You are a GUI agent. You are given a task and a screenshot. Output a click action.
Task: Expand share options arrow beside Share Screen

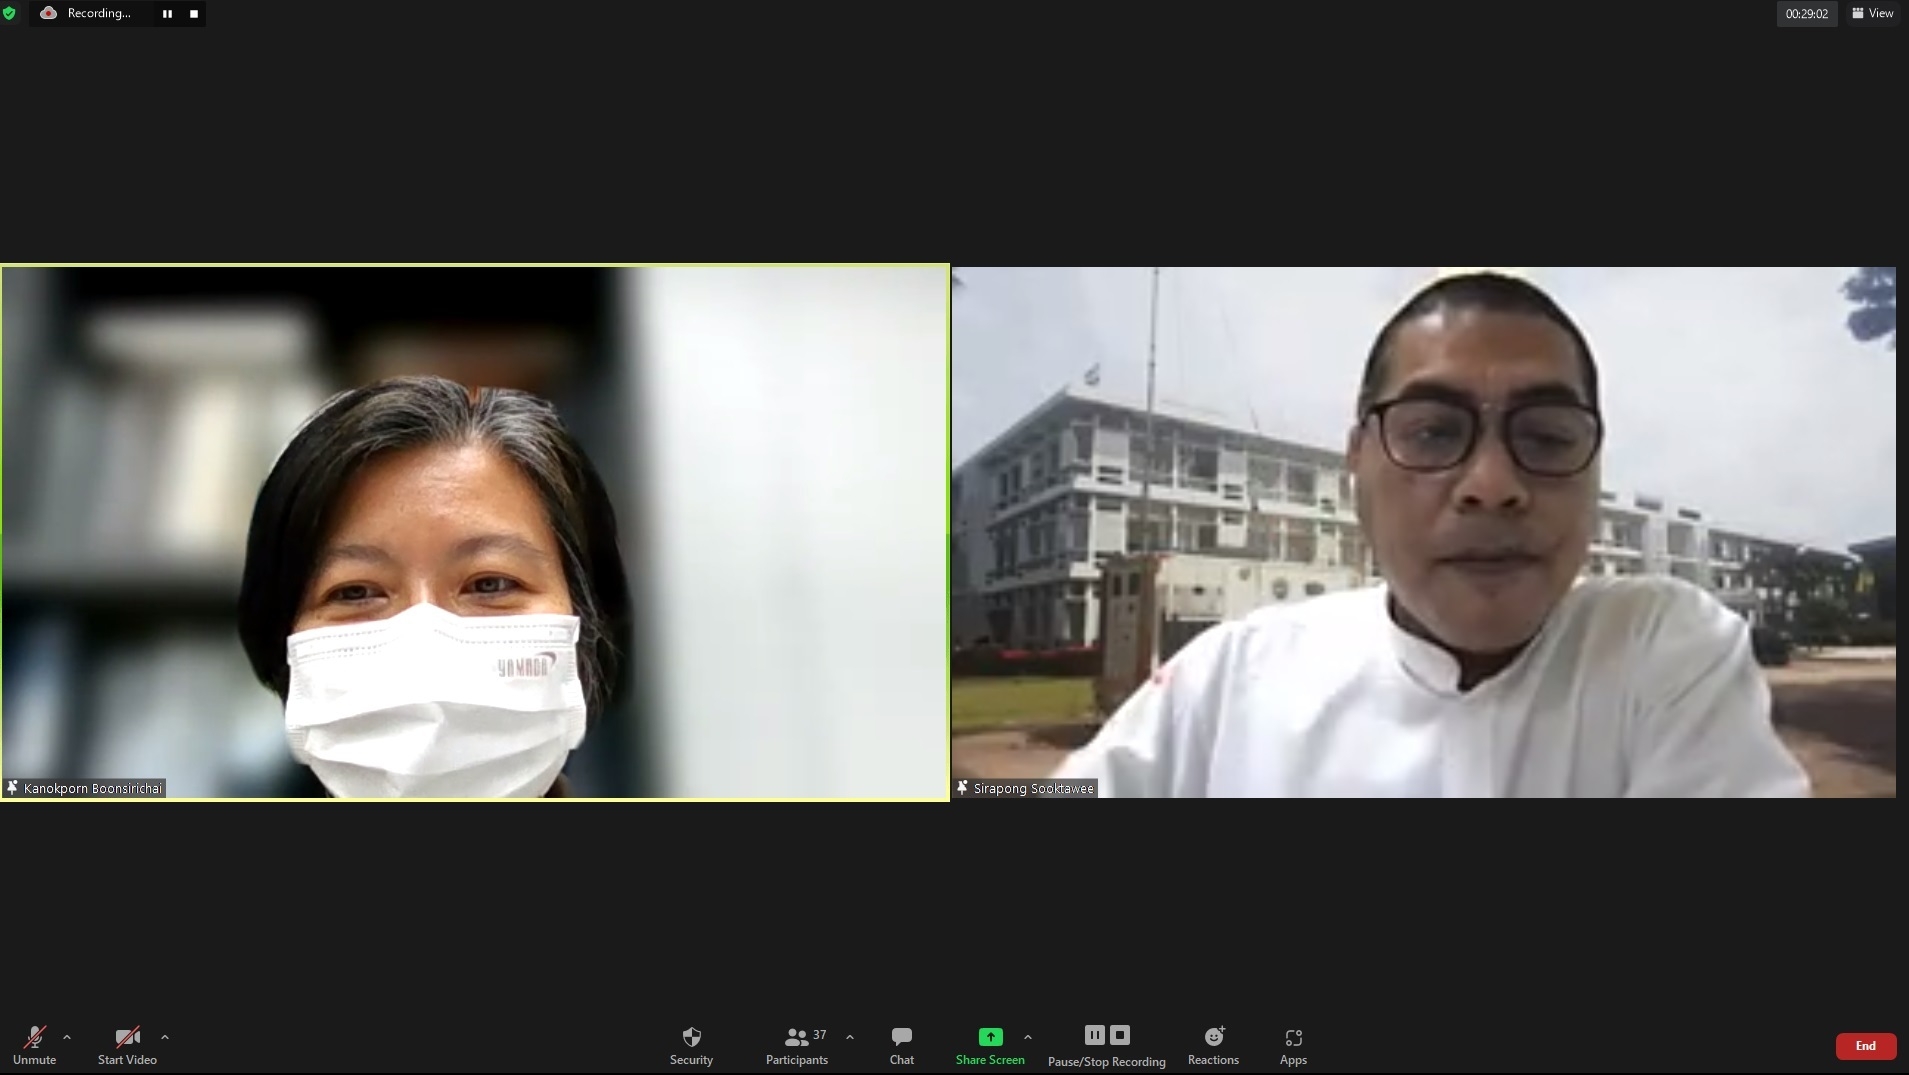click(1028, 1037)
